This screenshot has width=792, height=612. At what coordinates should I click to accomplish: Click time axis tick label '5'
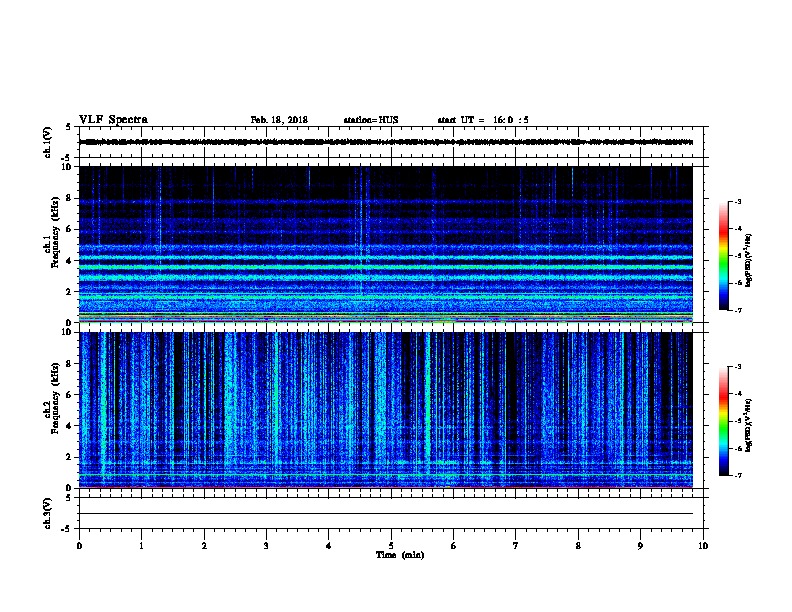[391, 545]
